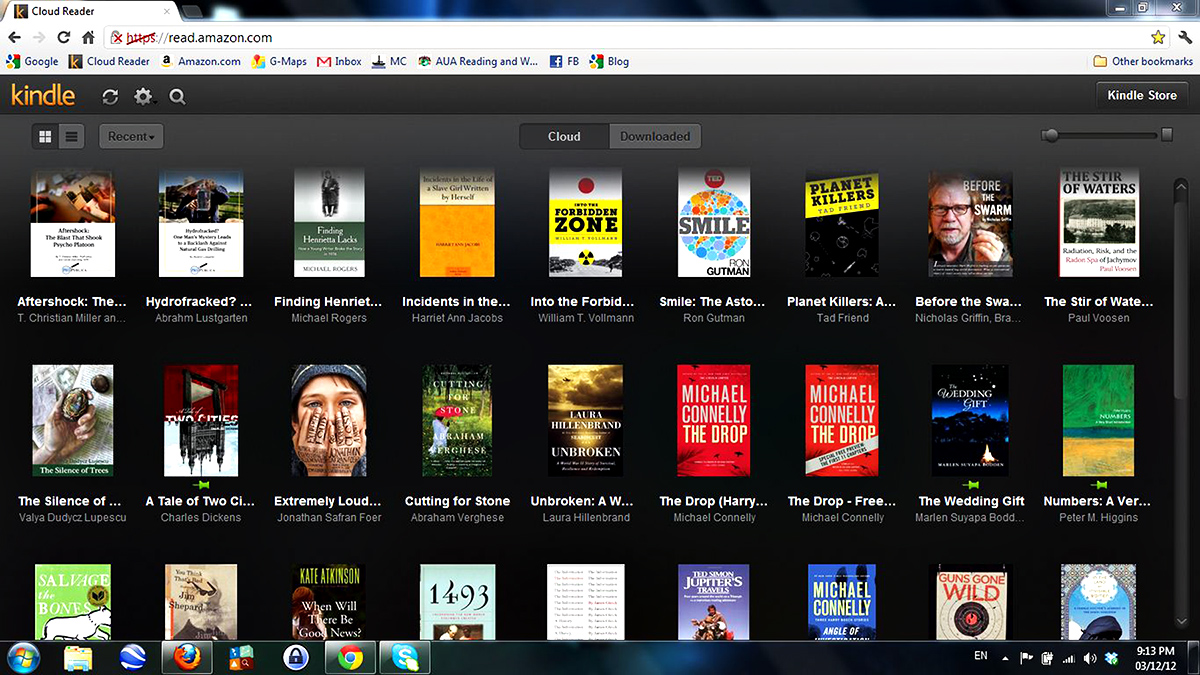Open Cutting for Stone cover
The width and height of the screenshot is (1200, 675).
(x=457, y=420)
